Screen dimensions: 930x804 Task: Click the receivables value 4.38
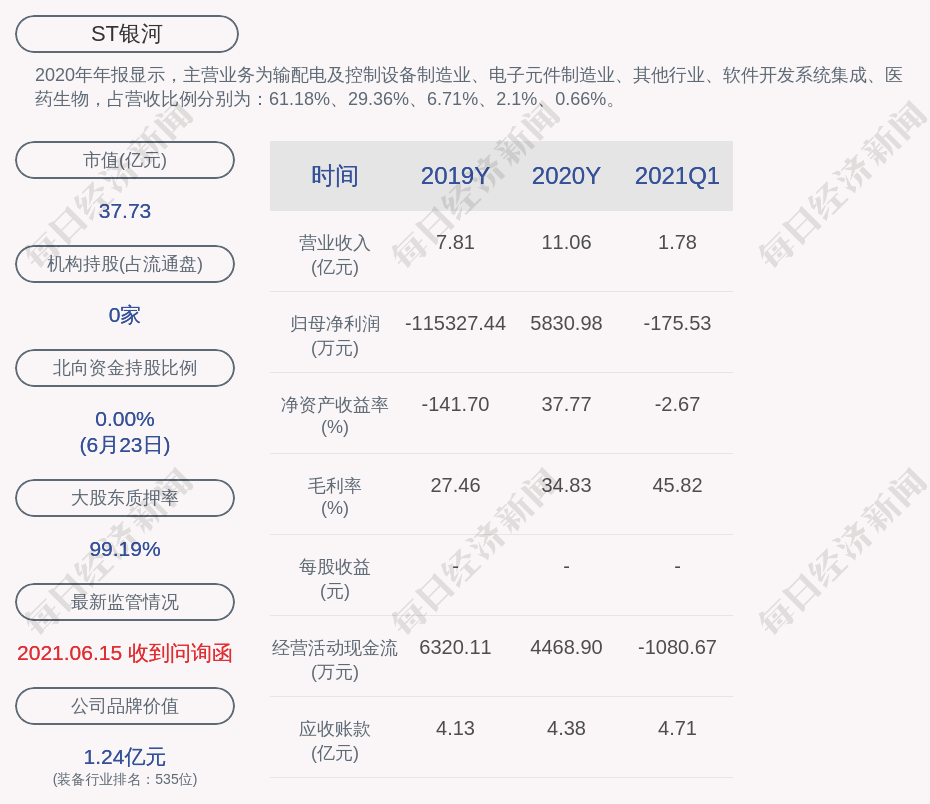566,729
